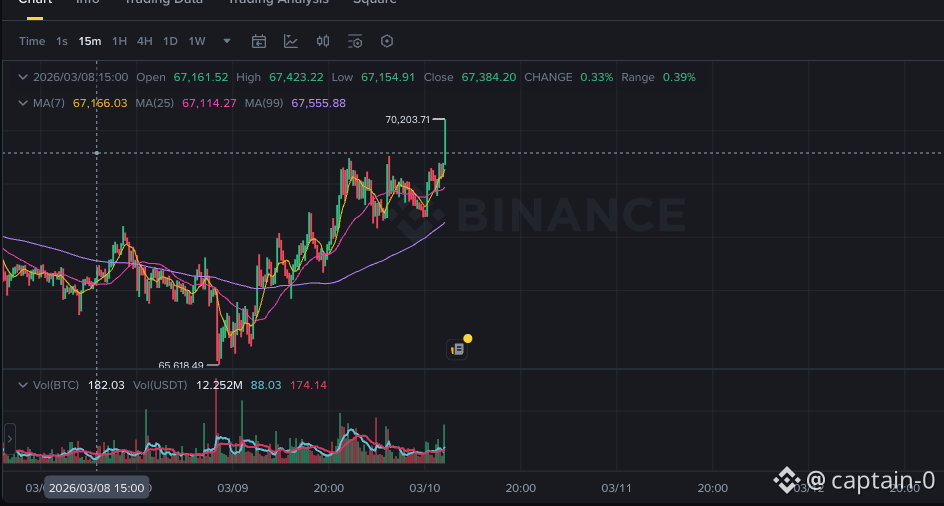Screen dimensions: 944x506
Task: Open chart settings hexagon icon
Action: (x=387, y=41)
